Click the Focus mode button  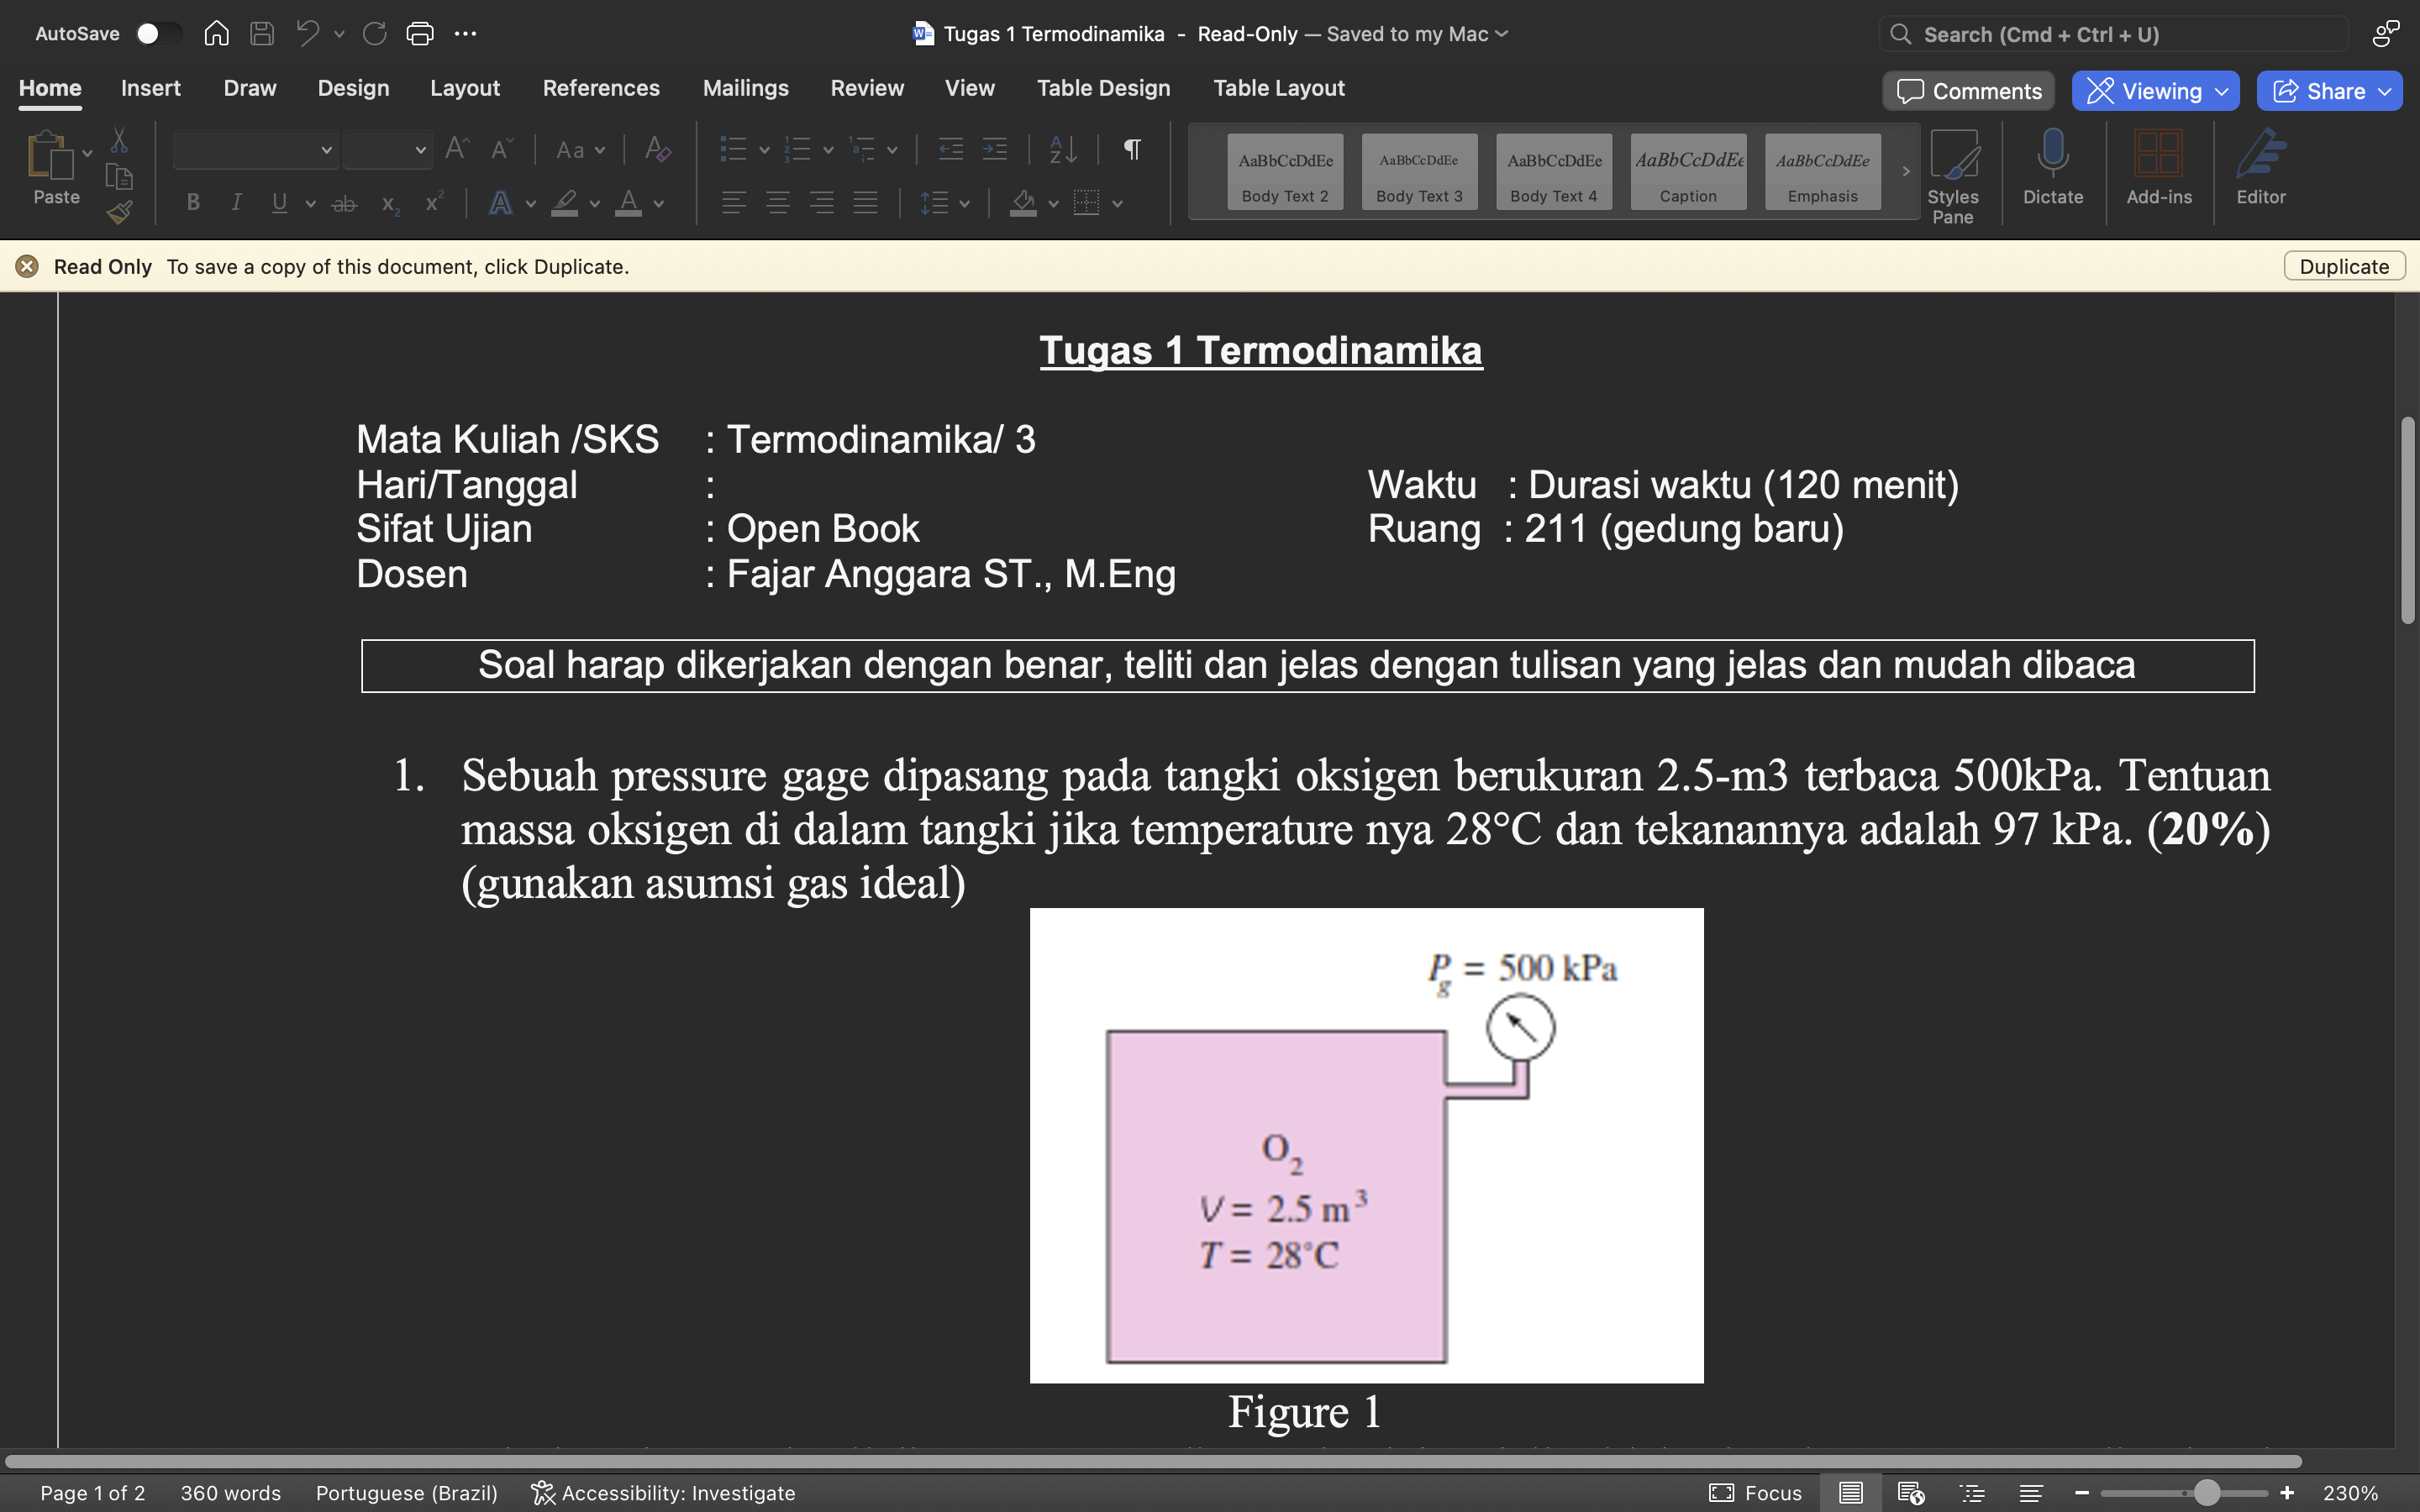(1756, 1492)
